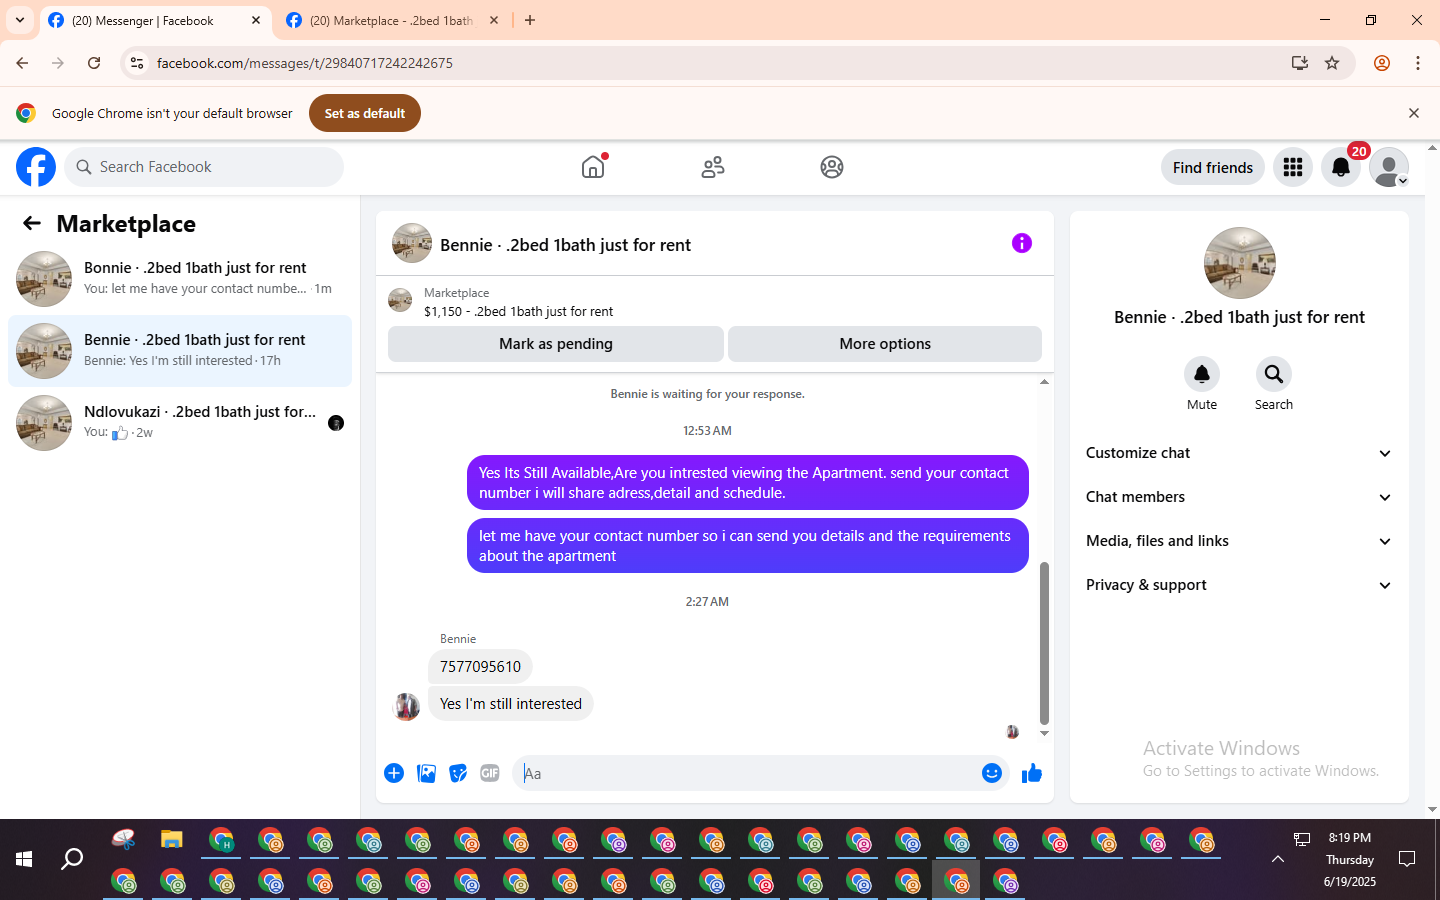Open a new Chrome tab

[530, 20]
